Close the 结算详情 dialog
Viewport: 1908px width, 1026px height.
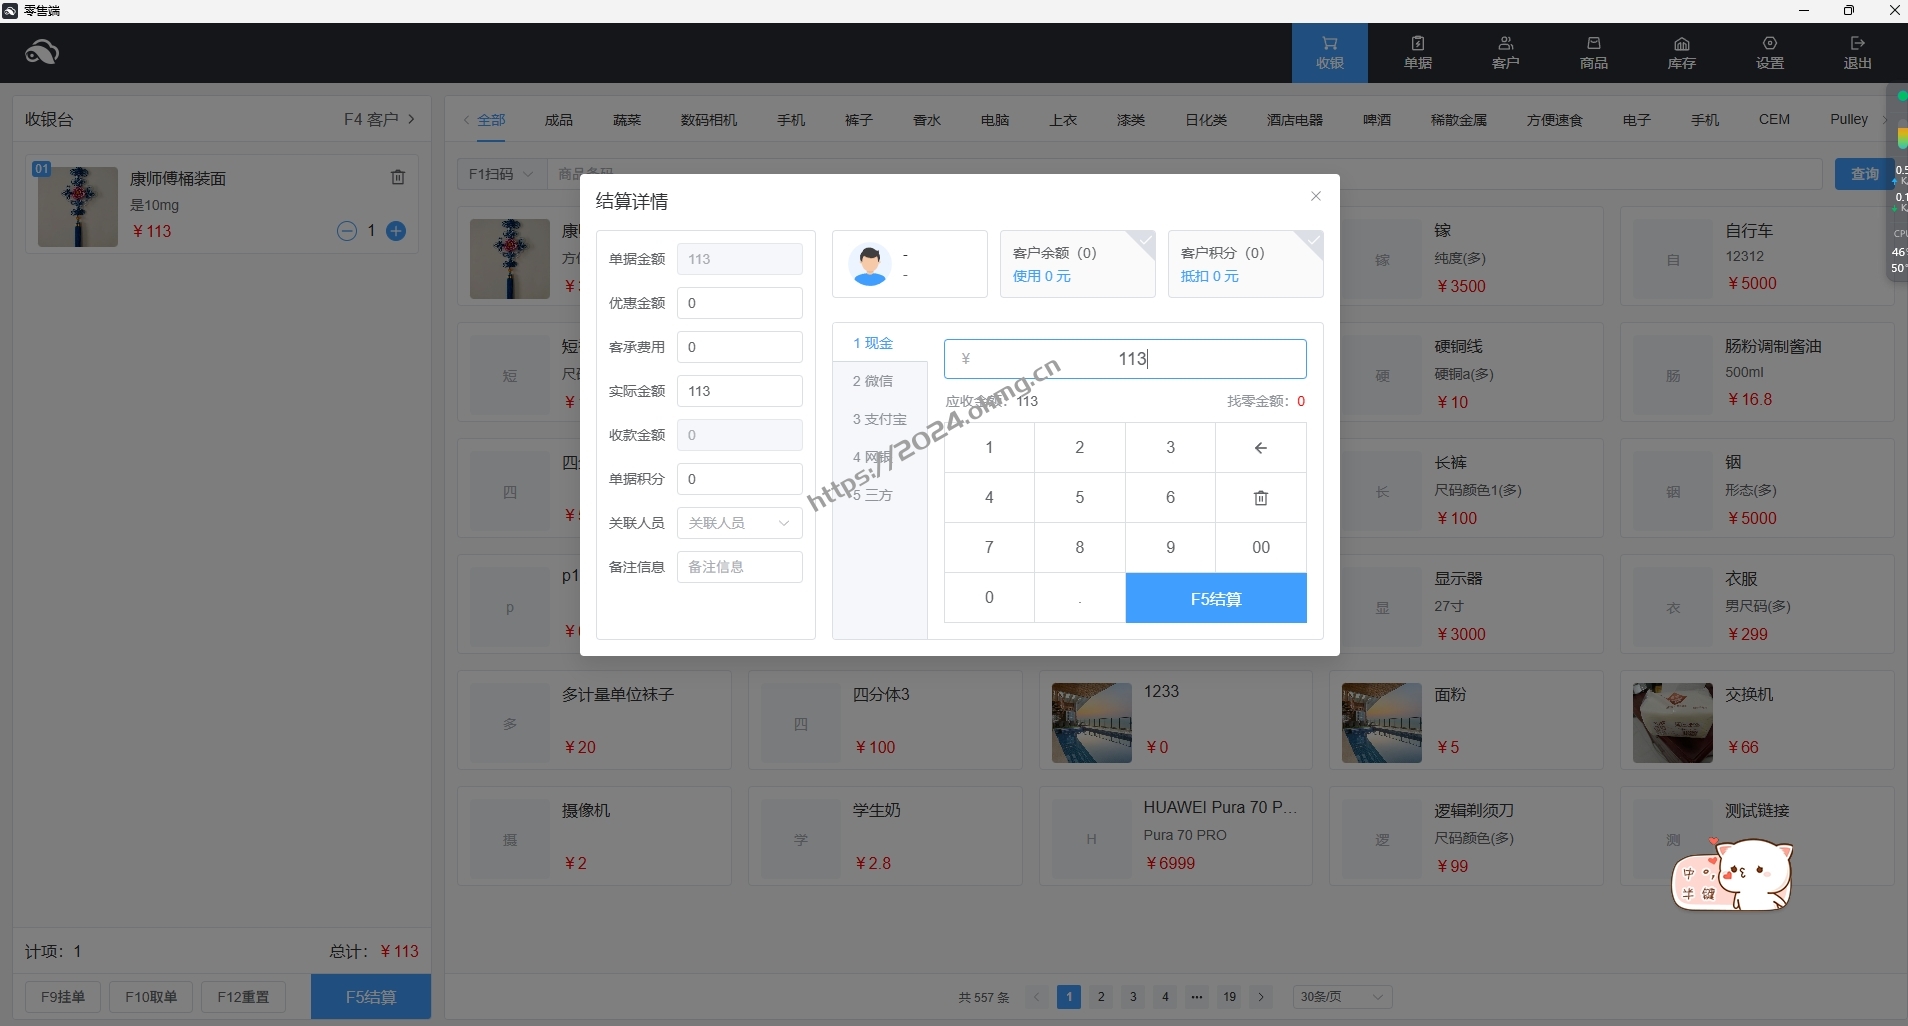[x=1316, y=196]
